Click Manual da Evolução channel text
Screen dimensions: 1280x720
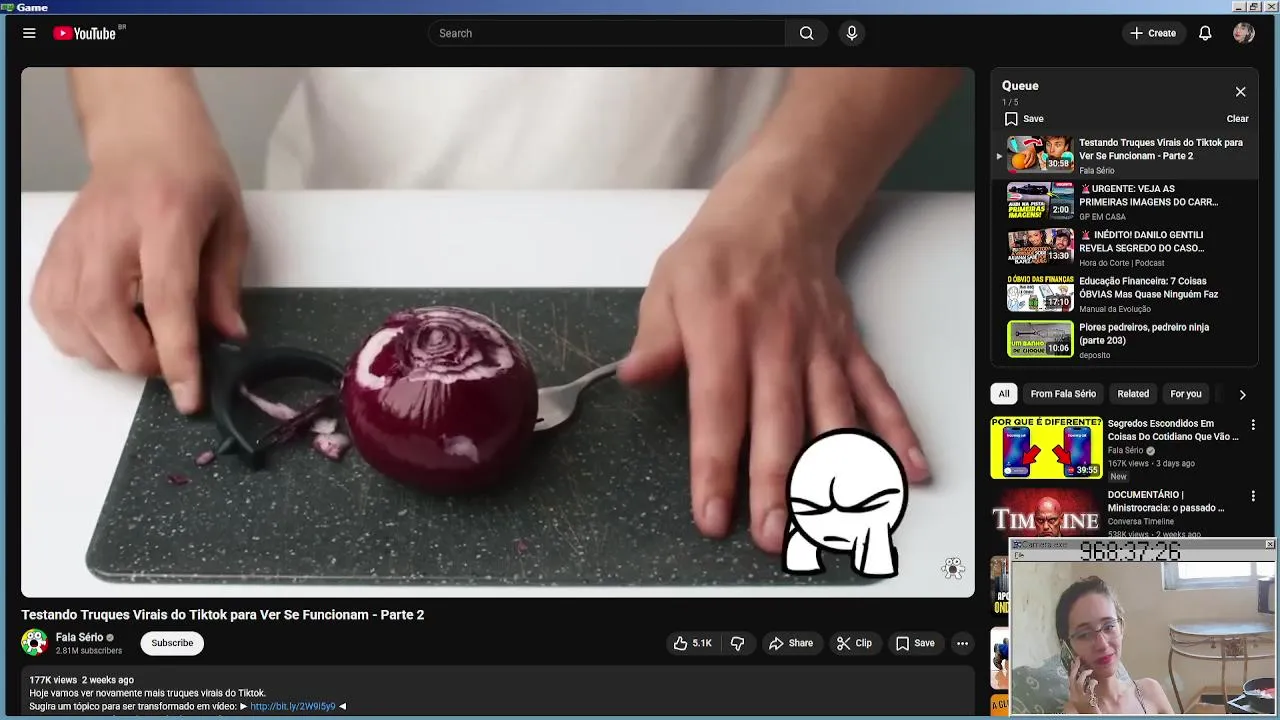point(1115,309)
